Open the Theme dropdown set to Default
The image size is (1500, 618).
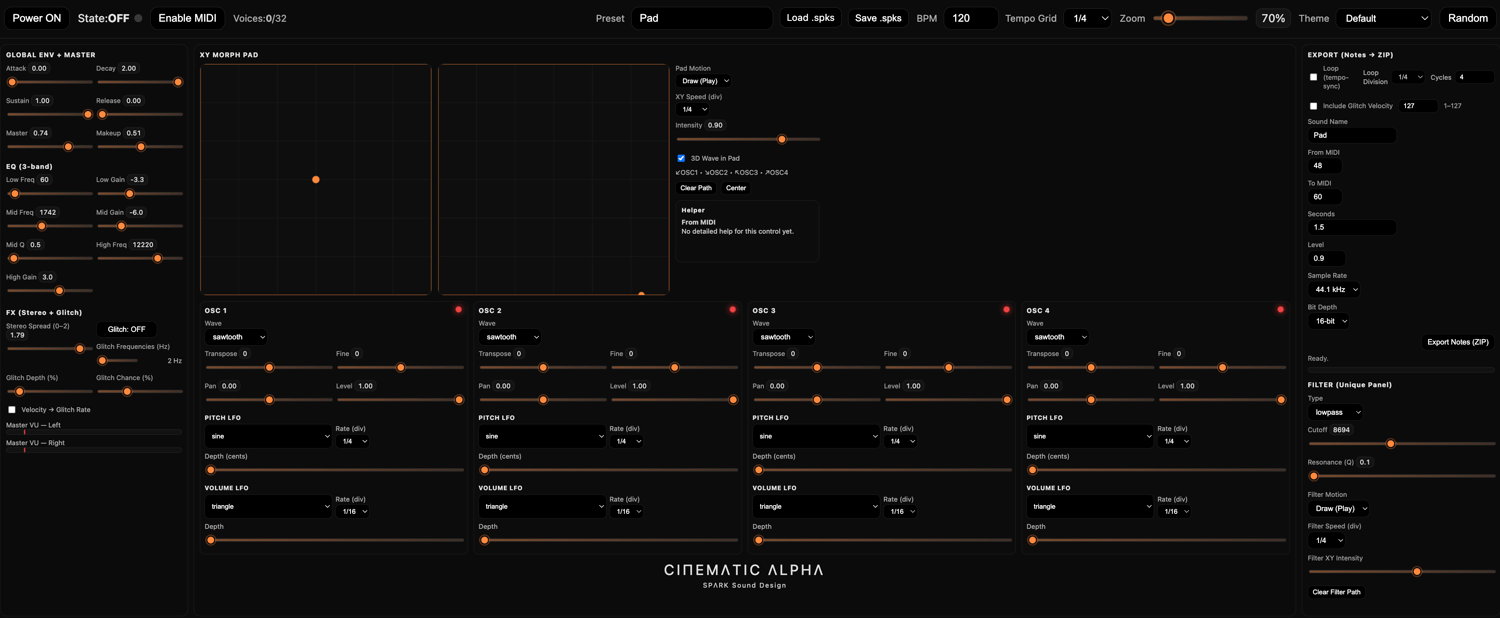(x=1384, y=18)
